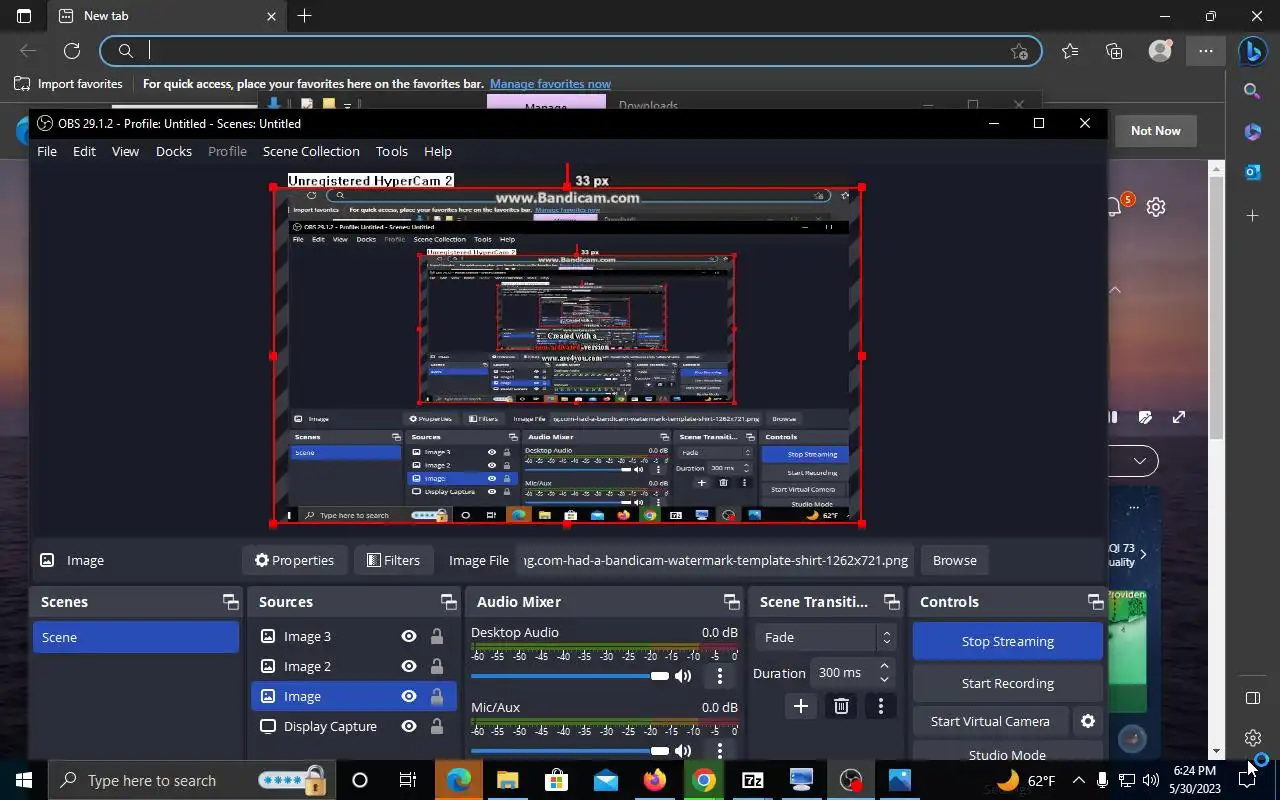Open Bing chat sidebar icon
1280x800 pixels.
click(1252, 51)
